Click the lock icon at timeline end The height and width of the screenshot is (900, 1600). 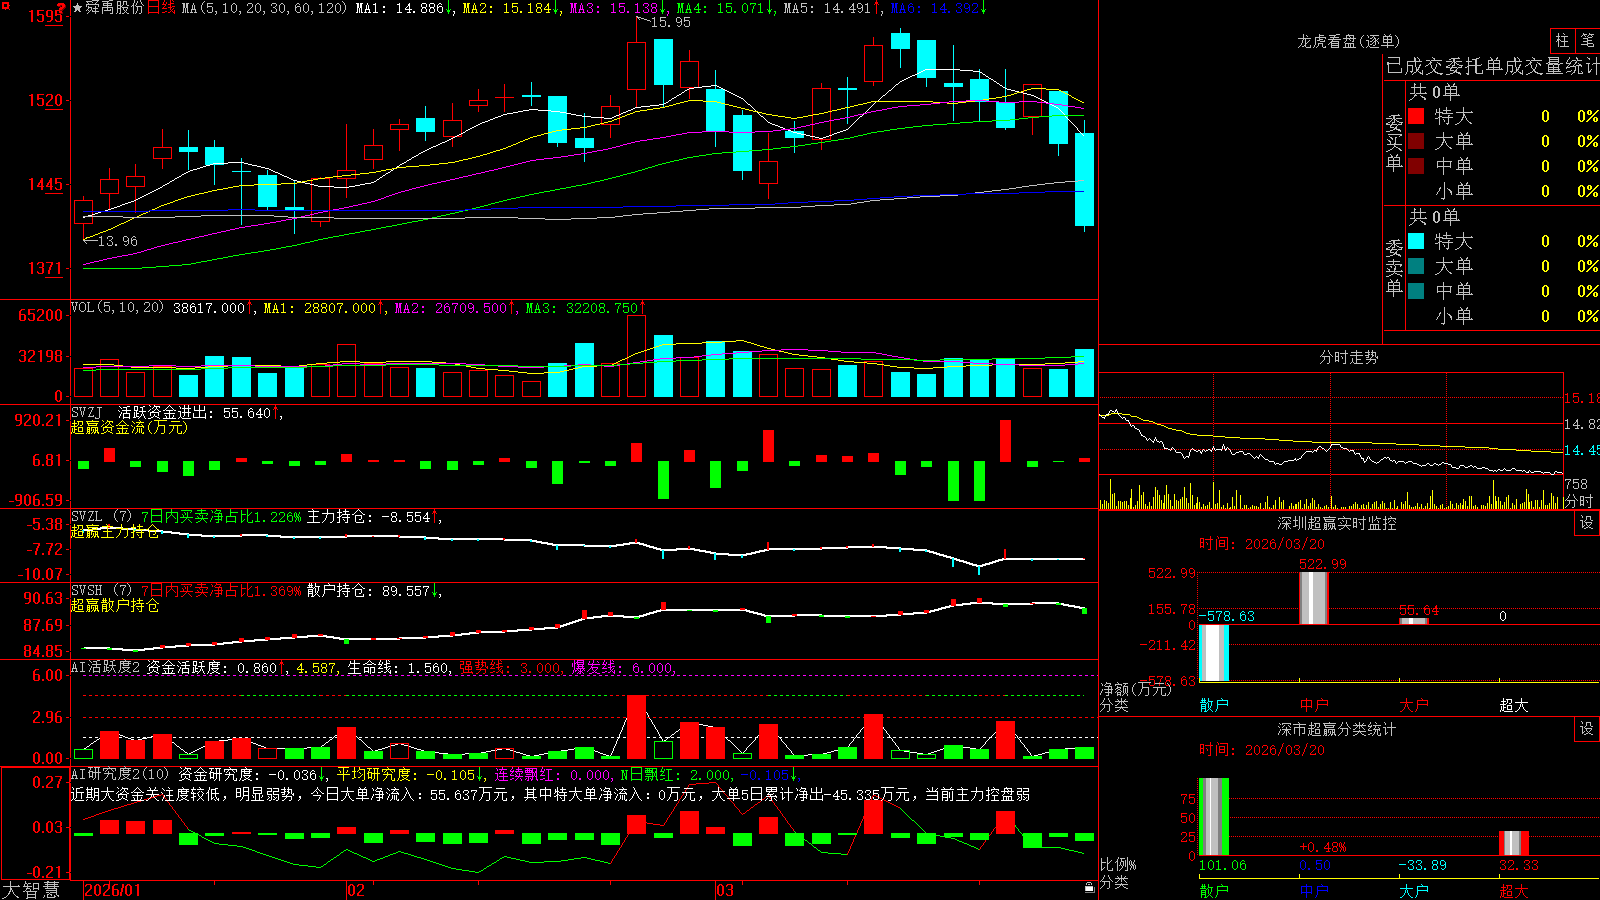click(1089, 887)
